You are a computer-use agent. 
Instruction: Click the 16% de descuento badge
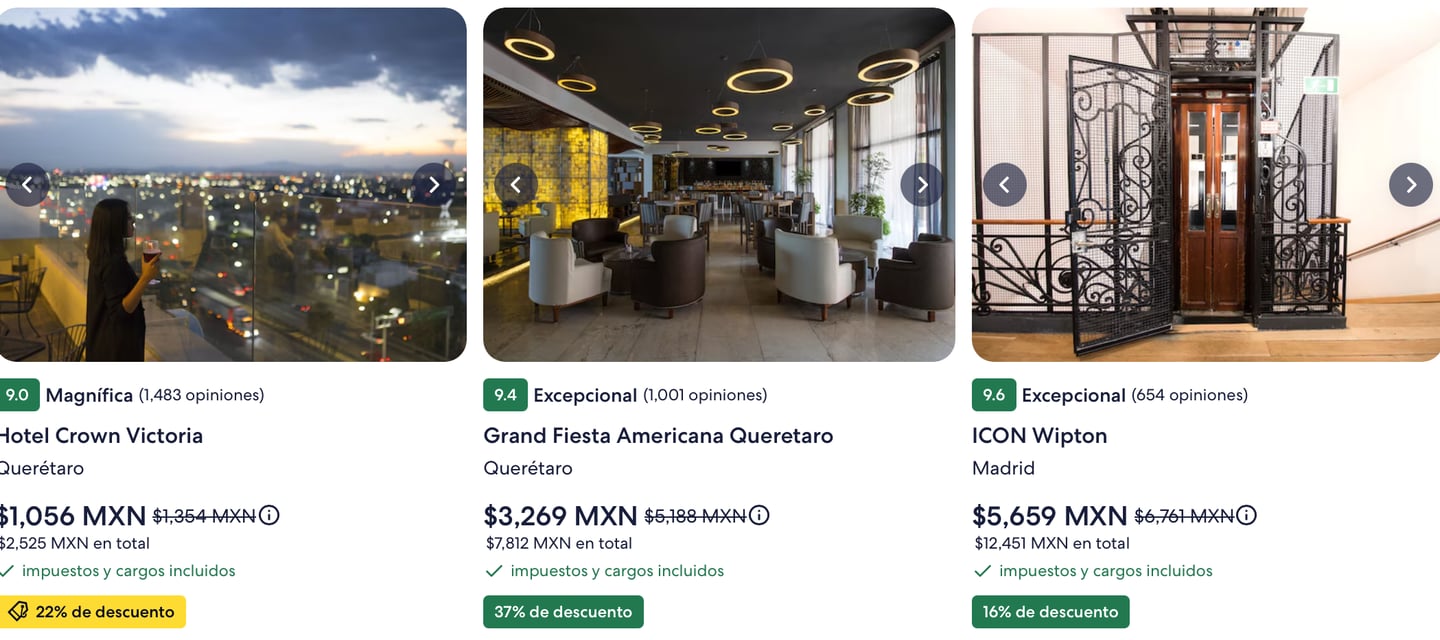pos(1050,612)
